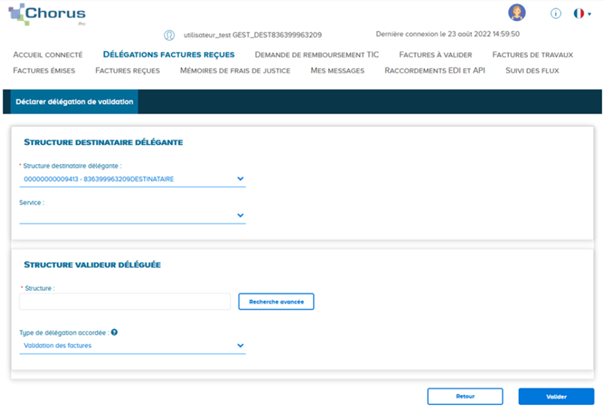Click the Retour button
The width and height of the screenshot is (605, 411).
click(x=465, y=396)
